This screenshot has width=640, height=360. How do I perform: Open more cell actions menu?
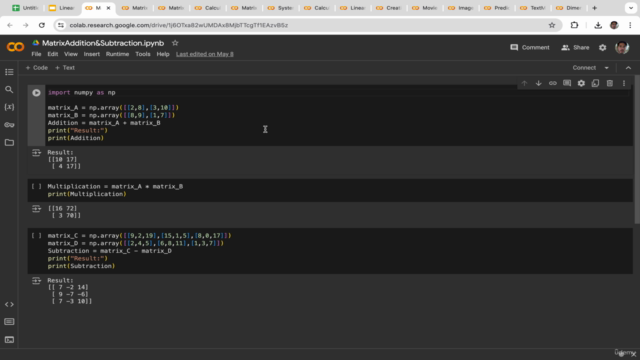[x=624, y=83]
